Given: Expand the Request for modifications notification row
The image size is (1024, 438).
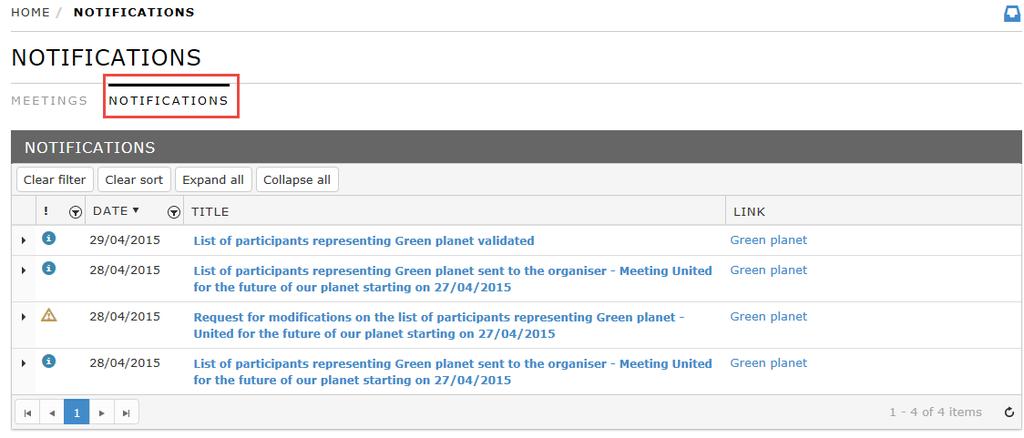Looking at the screenshot, I should pyautogui.click(x=24, y=317).
